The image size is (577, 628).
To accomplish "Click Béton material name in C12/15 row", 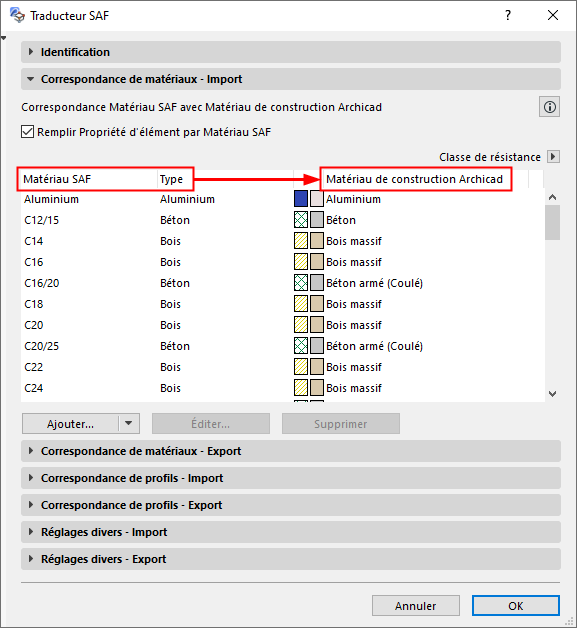I will (341, 220).
